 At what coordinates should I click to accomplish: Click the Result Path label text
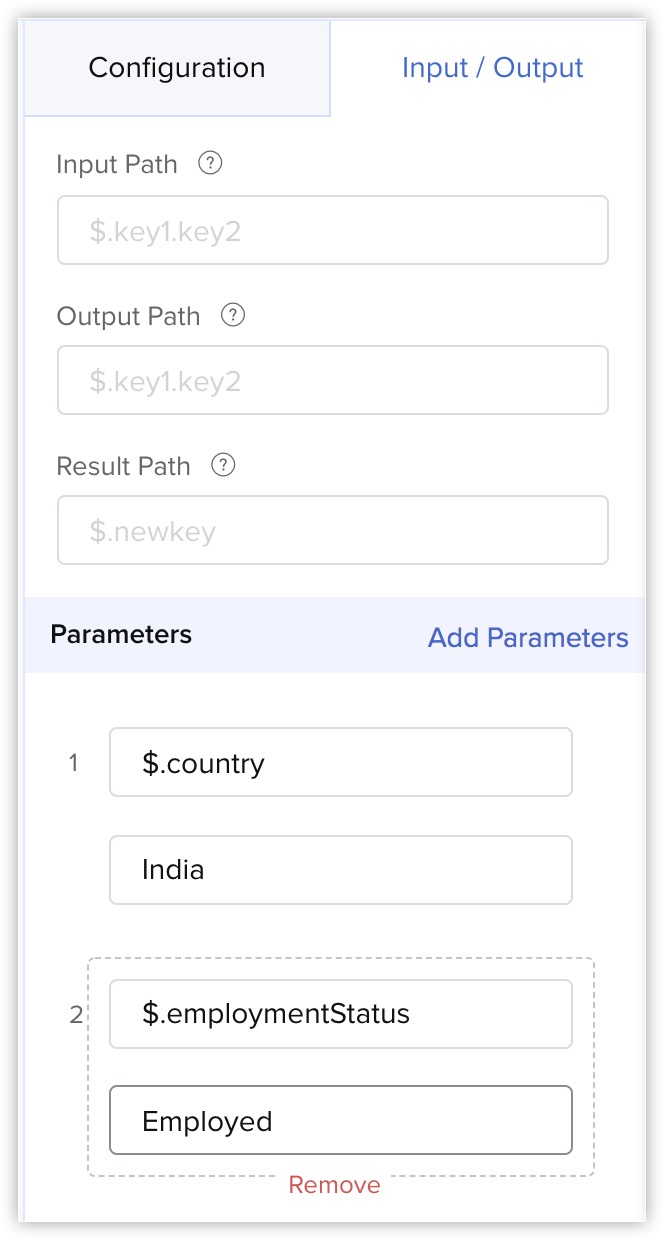[123, 467]
